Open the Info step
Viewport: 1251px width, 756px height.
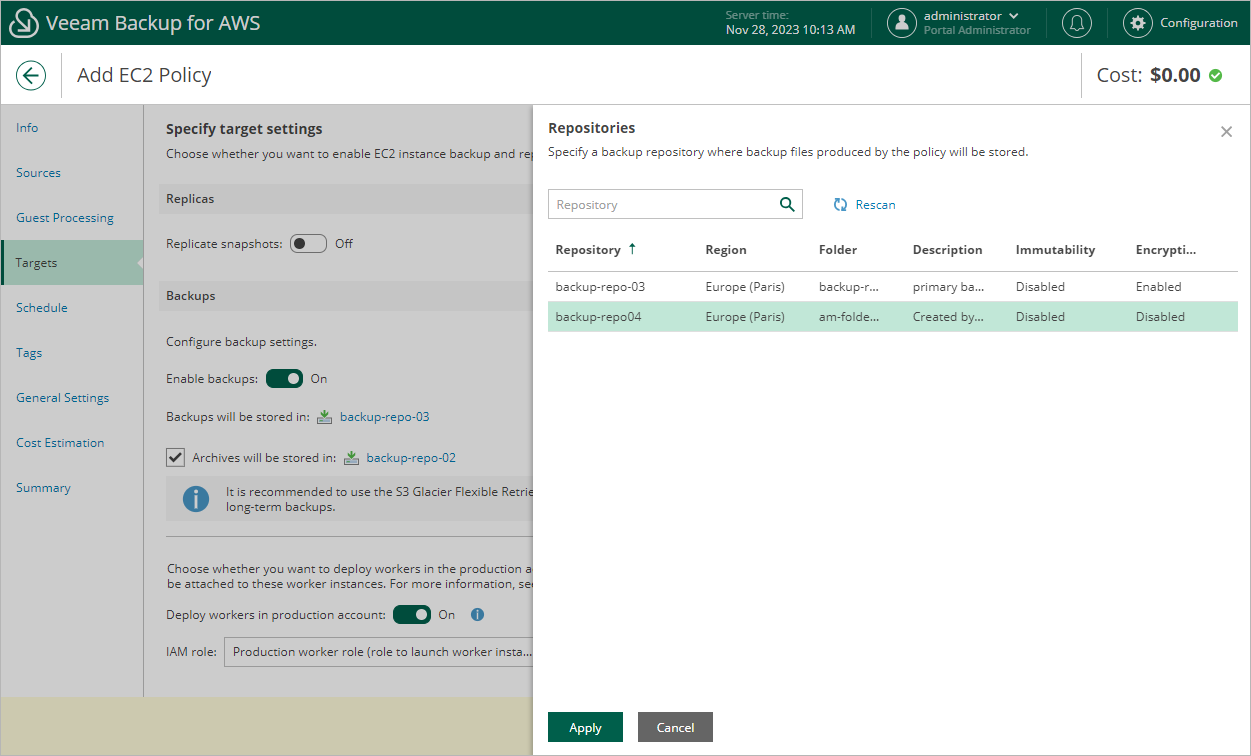pos(27,128)
